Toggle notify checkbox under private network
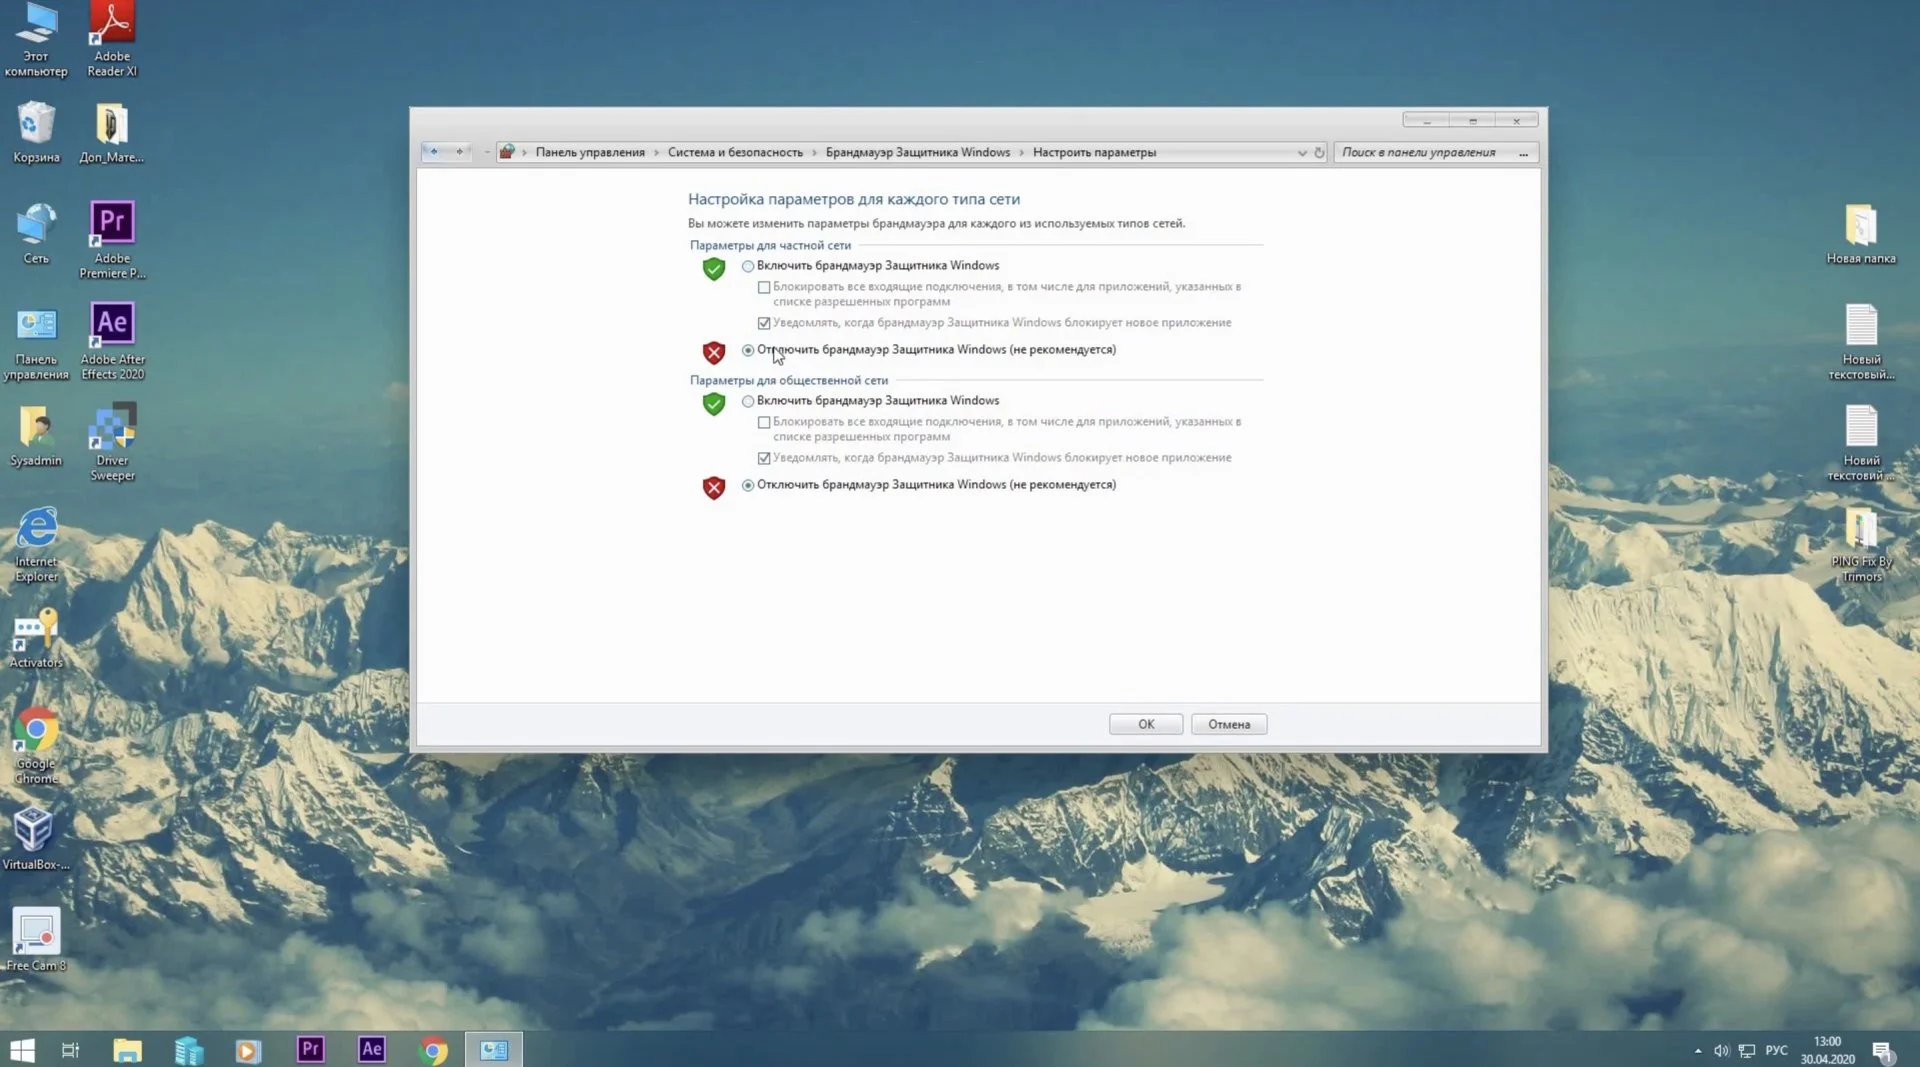1920x1067 pixels. pos(764,323)
